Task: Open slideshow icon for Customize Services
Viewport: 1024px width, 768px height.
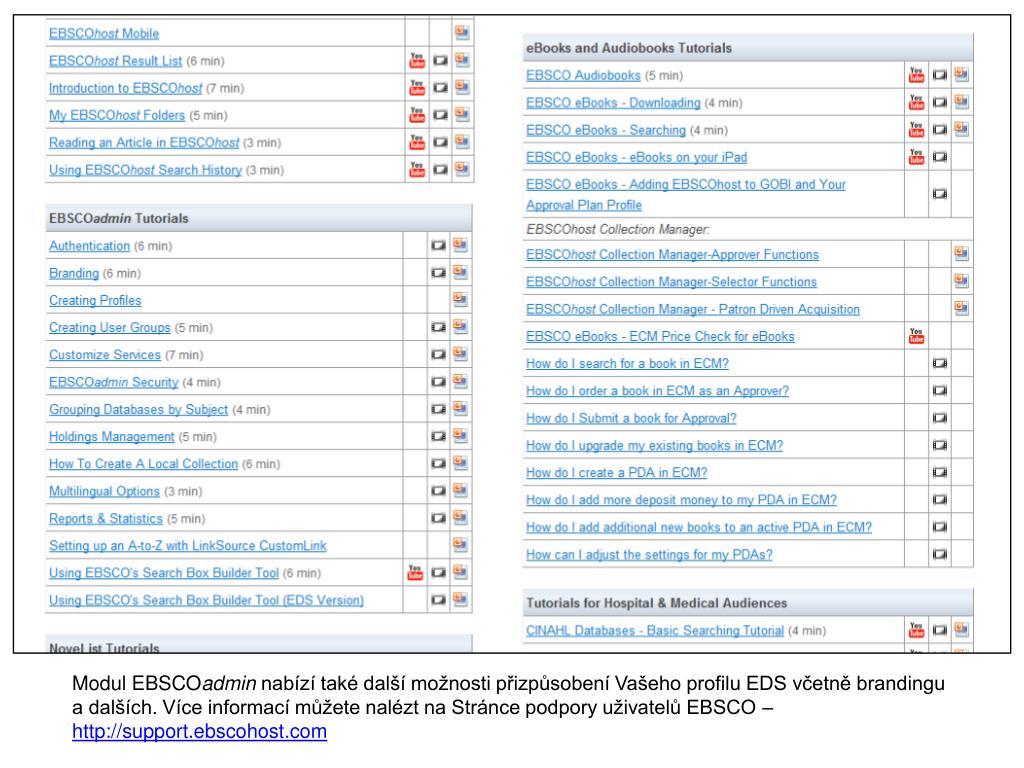Action: [460, 354]
